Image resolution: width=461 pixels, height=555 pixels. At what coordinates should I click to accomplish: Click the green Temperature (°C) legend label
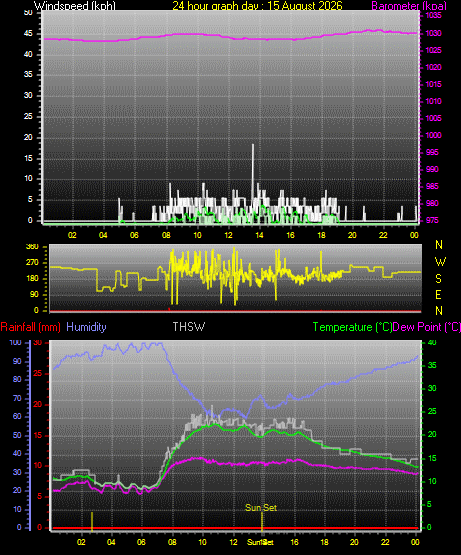coord(352,327)
